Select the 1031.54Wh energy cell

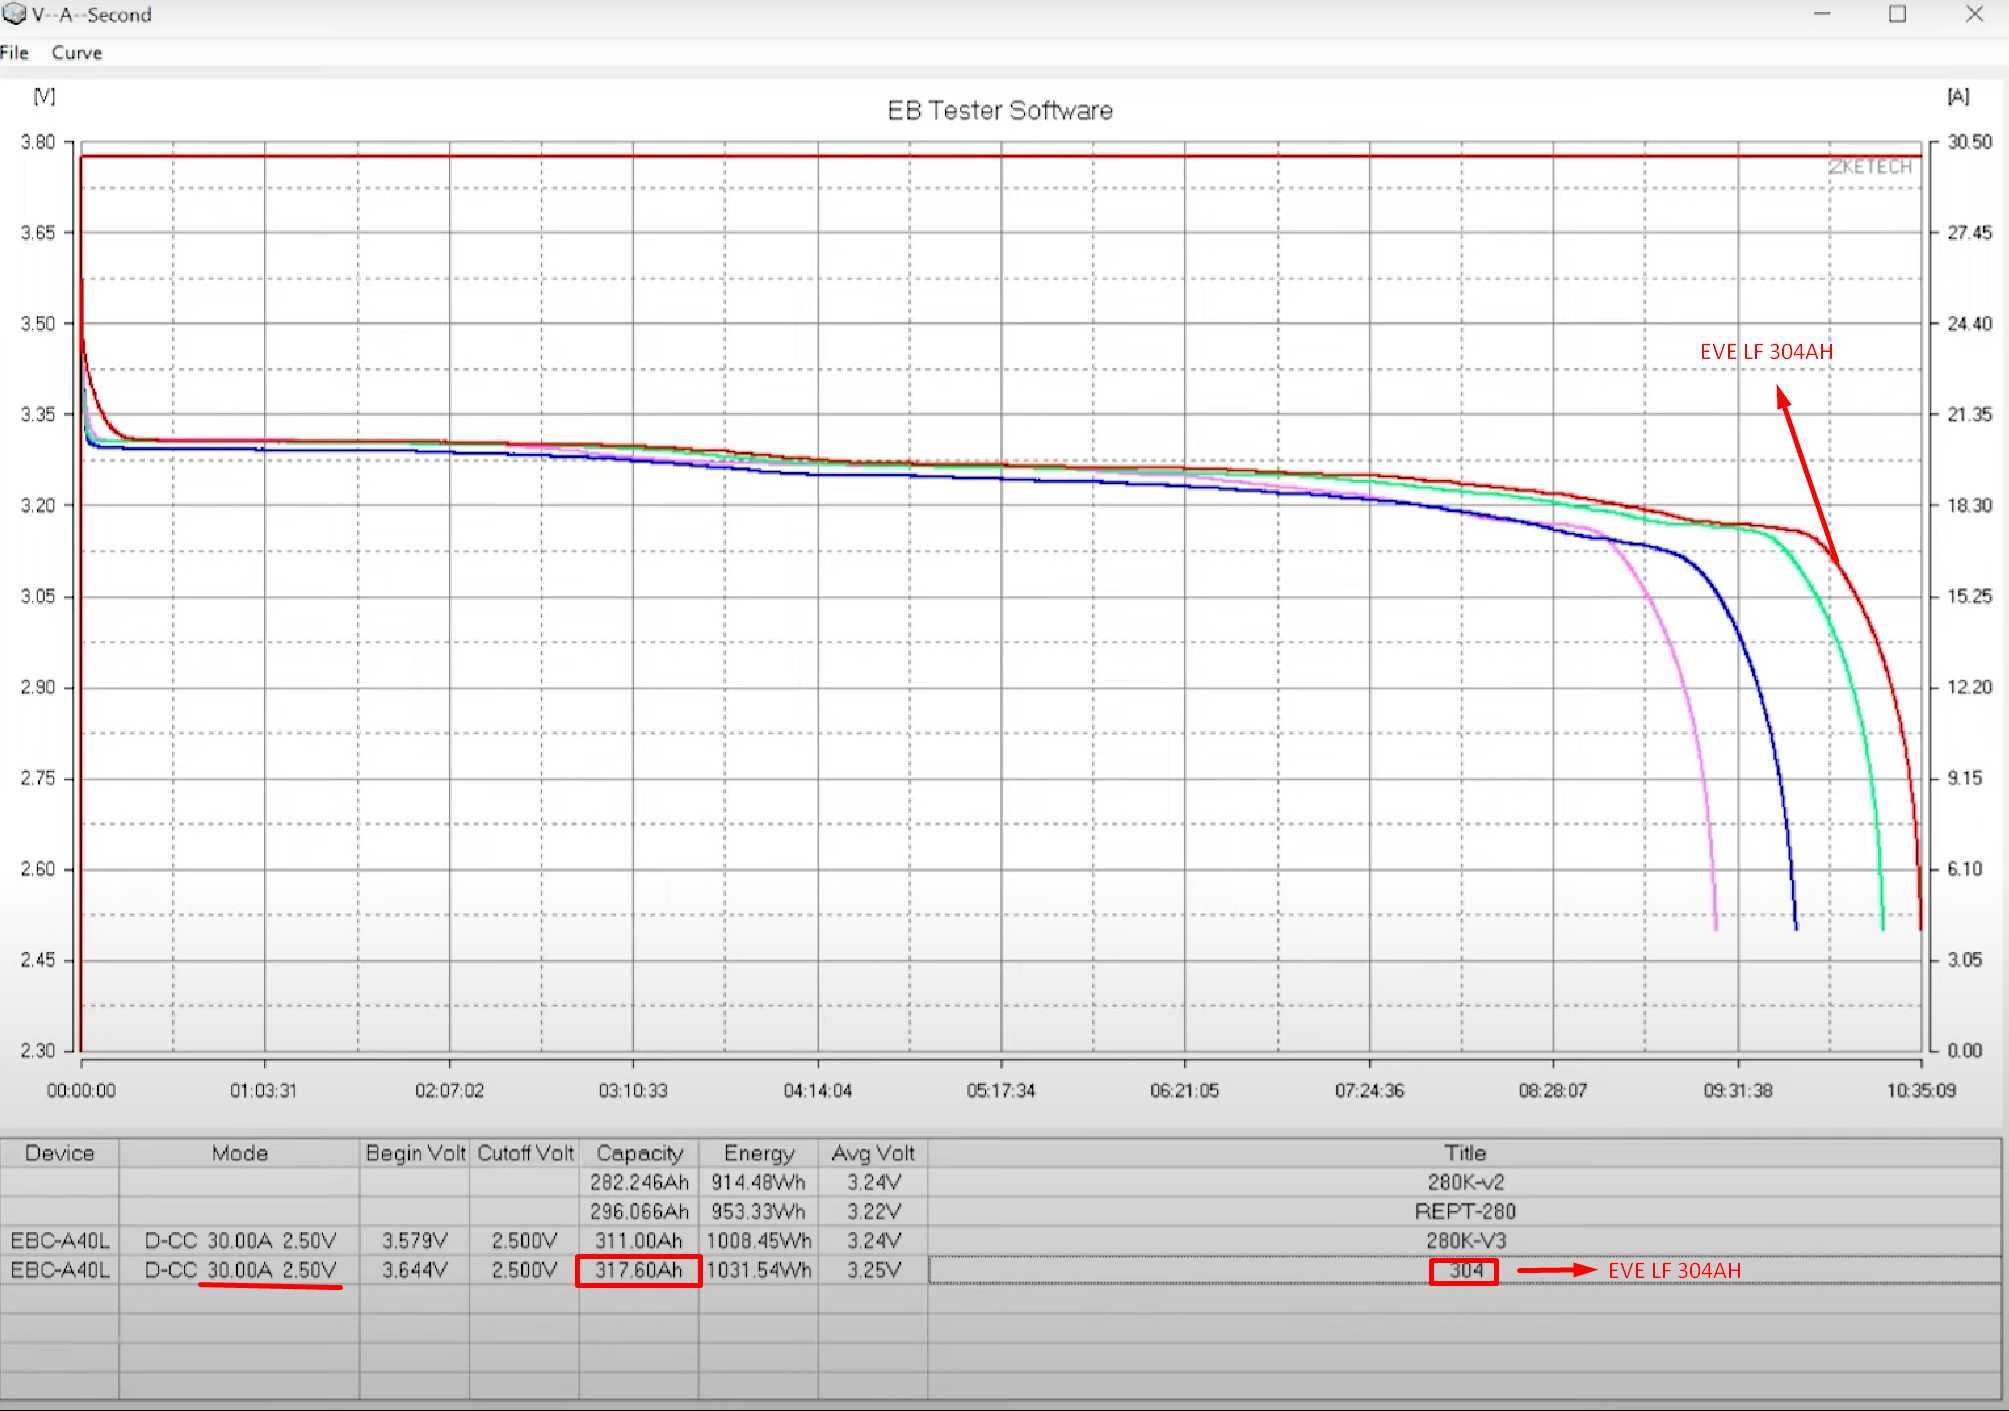[759, 1270]
